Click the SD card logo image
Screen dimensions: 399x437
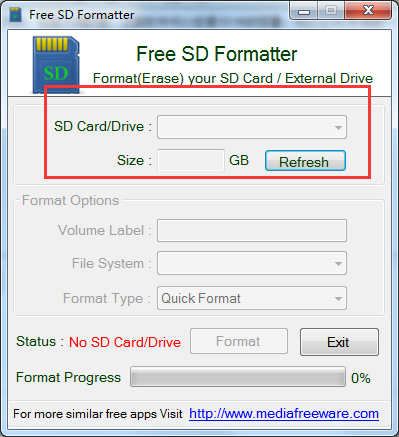tap(56, 65)
